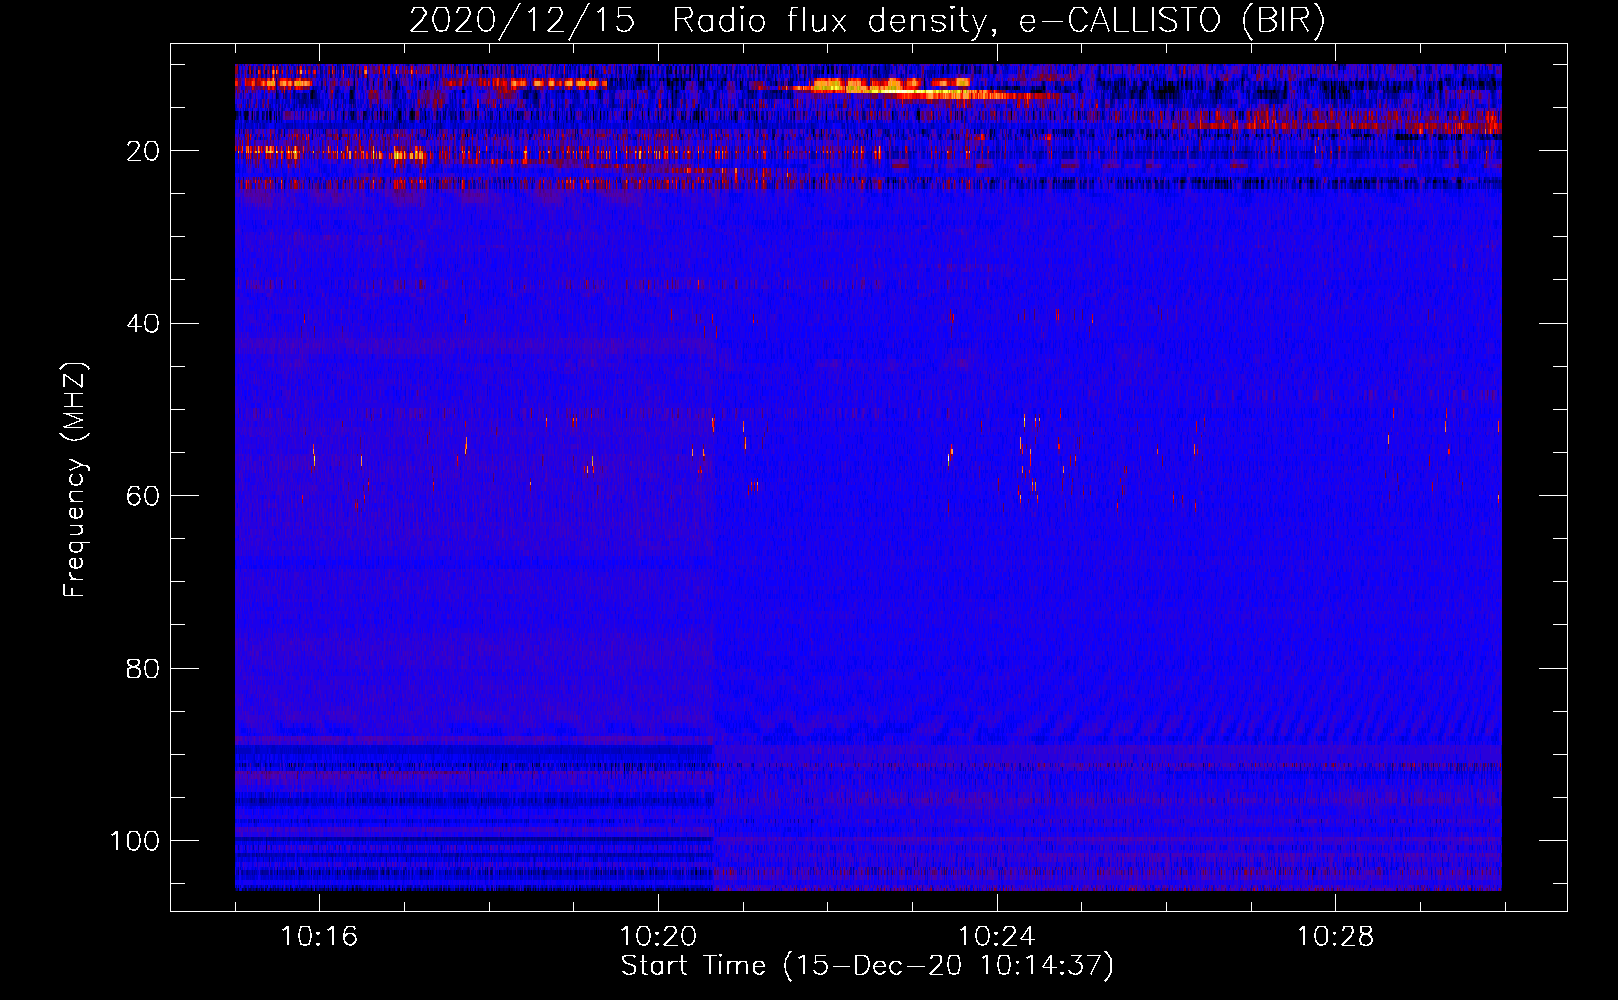Image resolution: width=1618 pixels, height=1000 pixels.
Task: Select the 'Frequency (MHZ)' axis label
Action: click(x=75, y=480)
